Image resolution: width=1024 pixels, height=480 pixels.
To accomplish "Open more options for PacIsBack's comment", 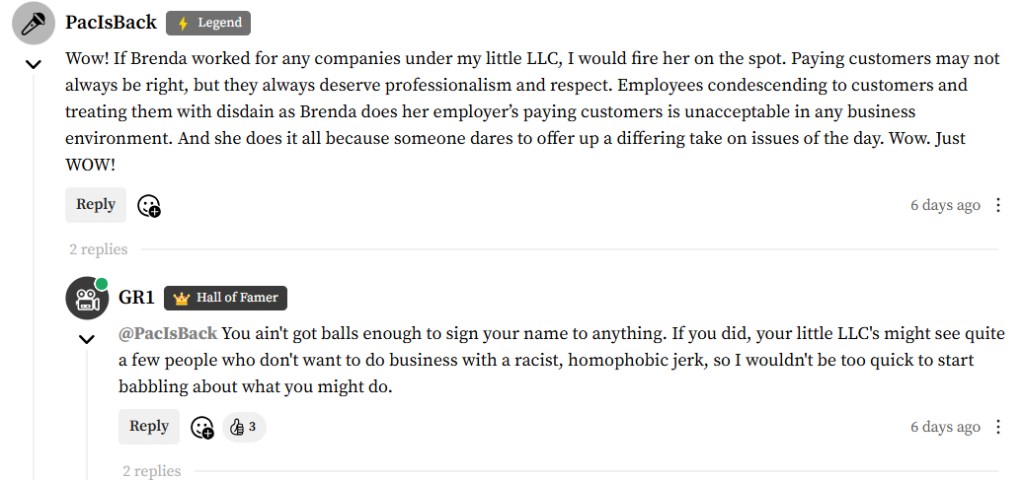I will click(x=998, y=205).
